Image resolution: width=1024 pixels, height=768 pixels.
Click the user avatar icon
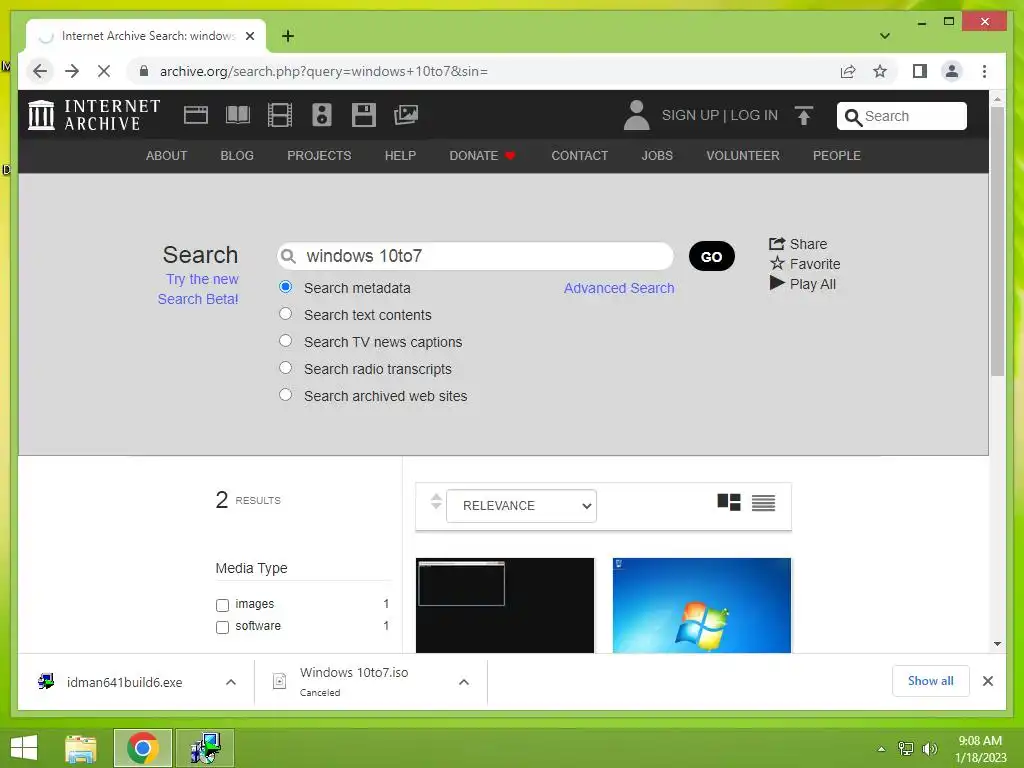pyautogui.click(x=636, y=115)
